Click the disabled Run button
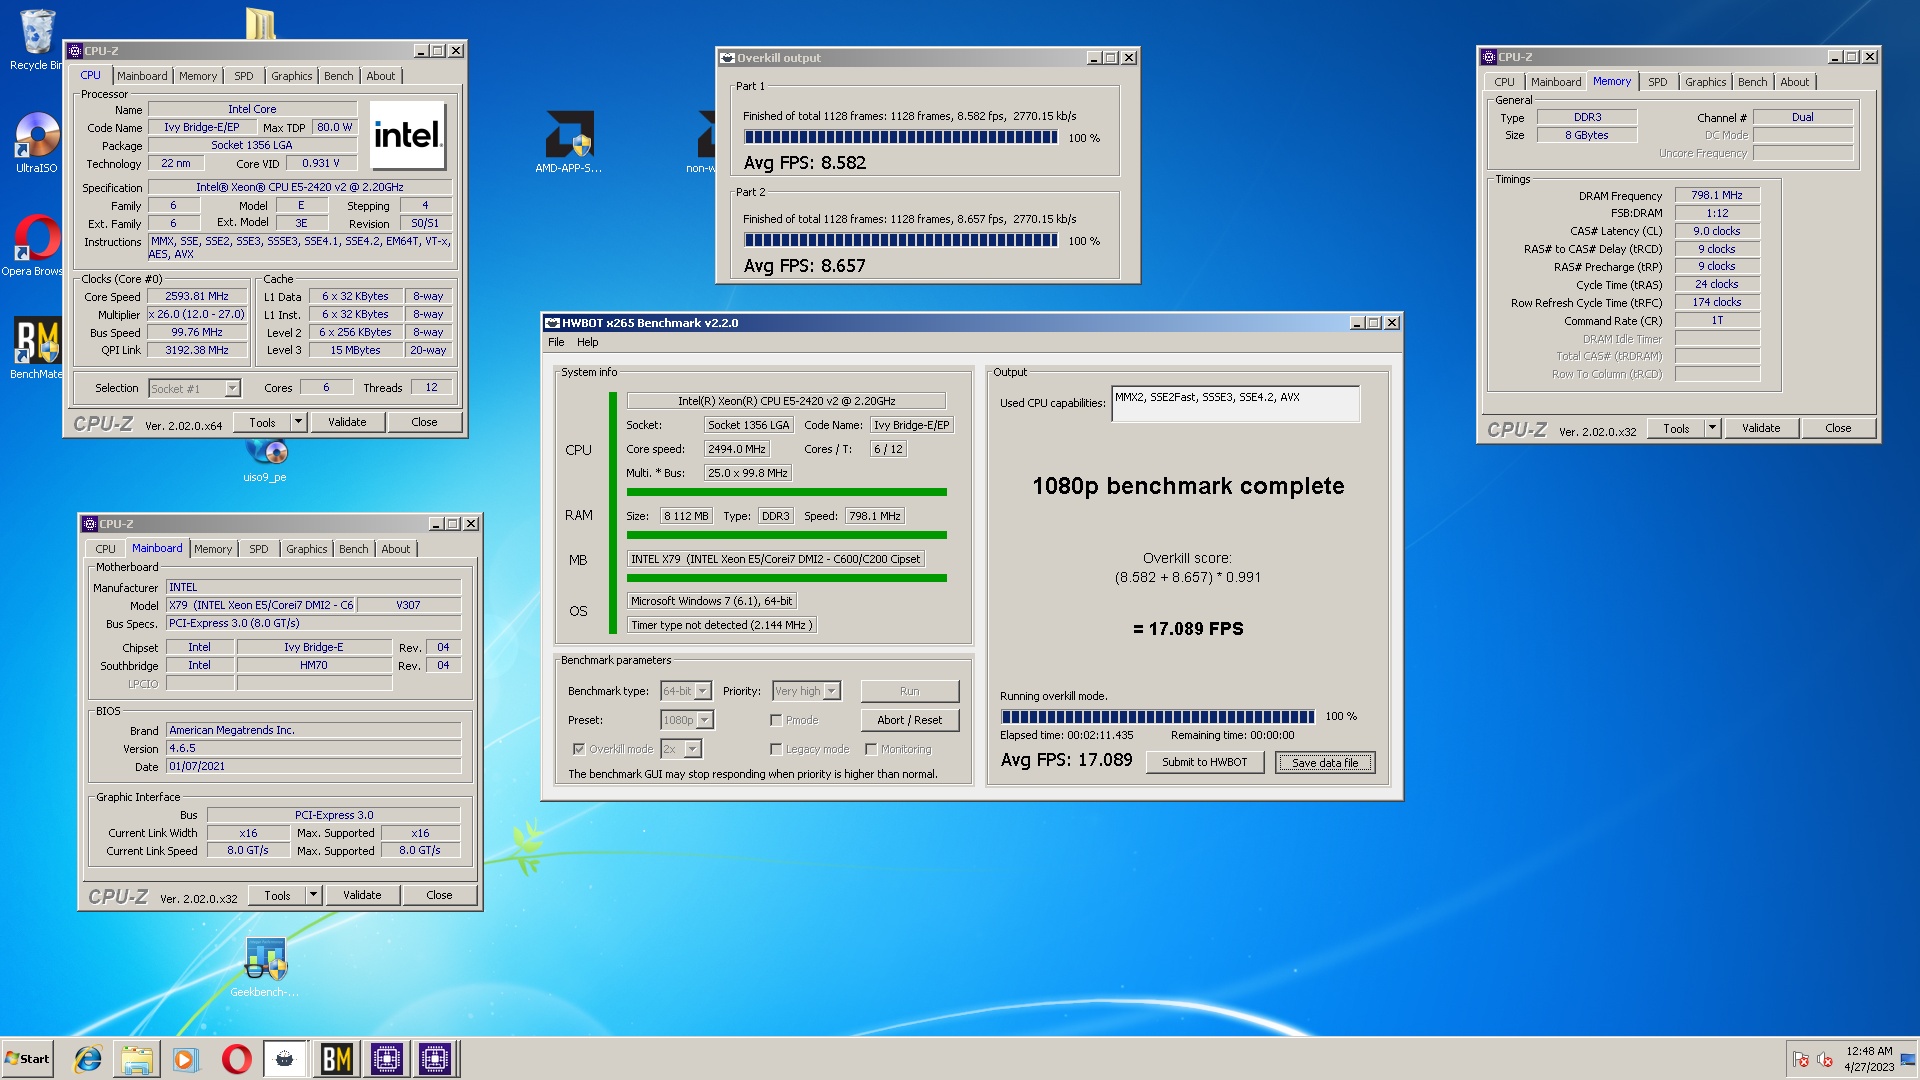The width and height of the screenshot is (1920, 1080). tap(909, 691)
